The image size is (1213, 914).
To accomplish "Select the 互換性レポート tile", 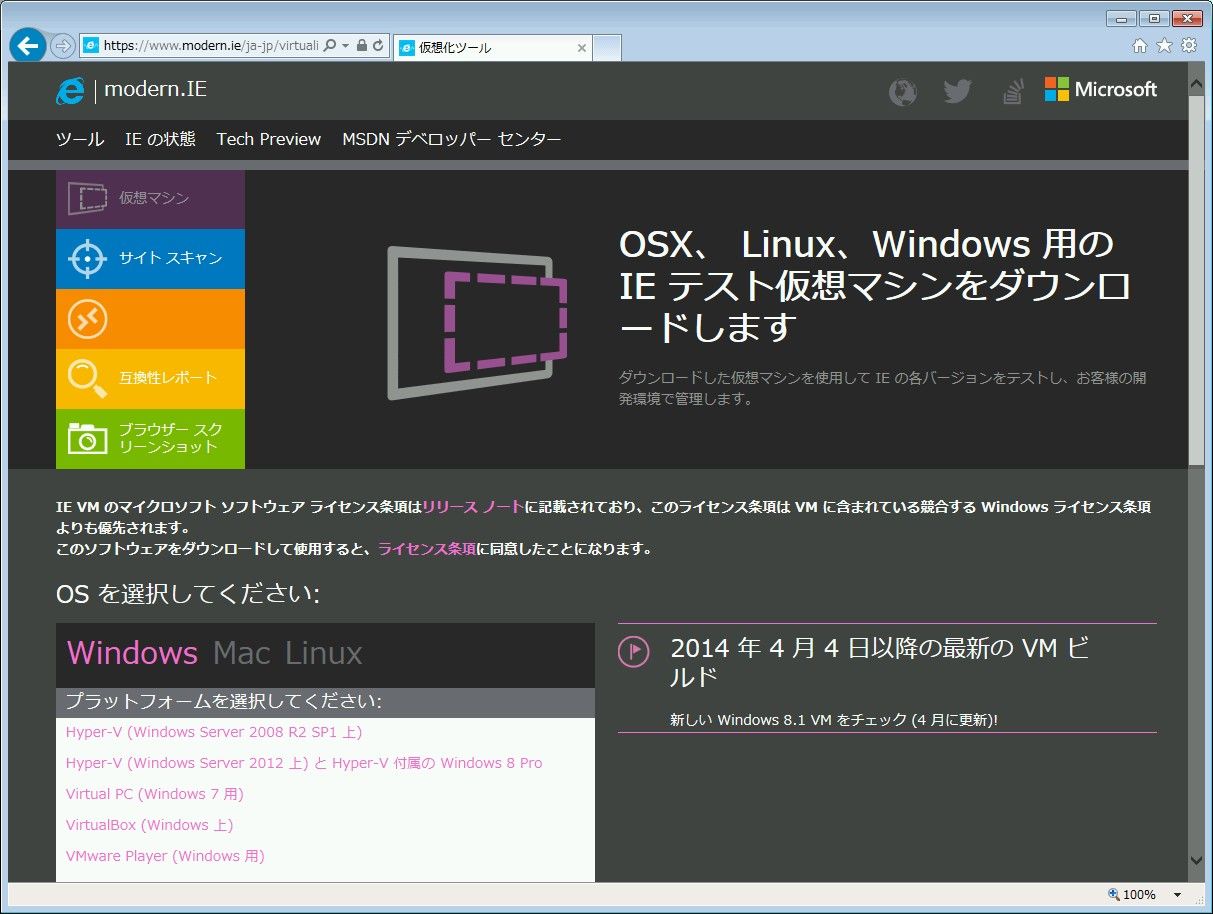I will (x=150, y=379).
